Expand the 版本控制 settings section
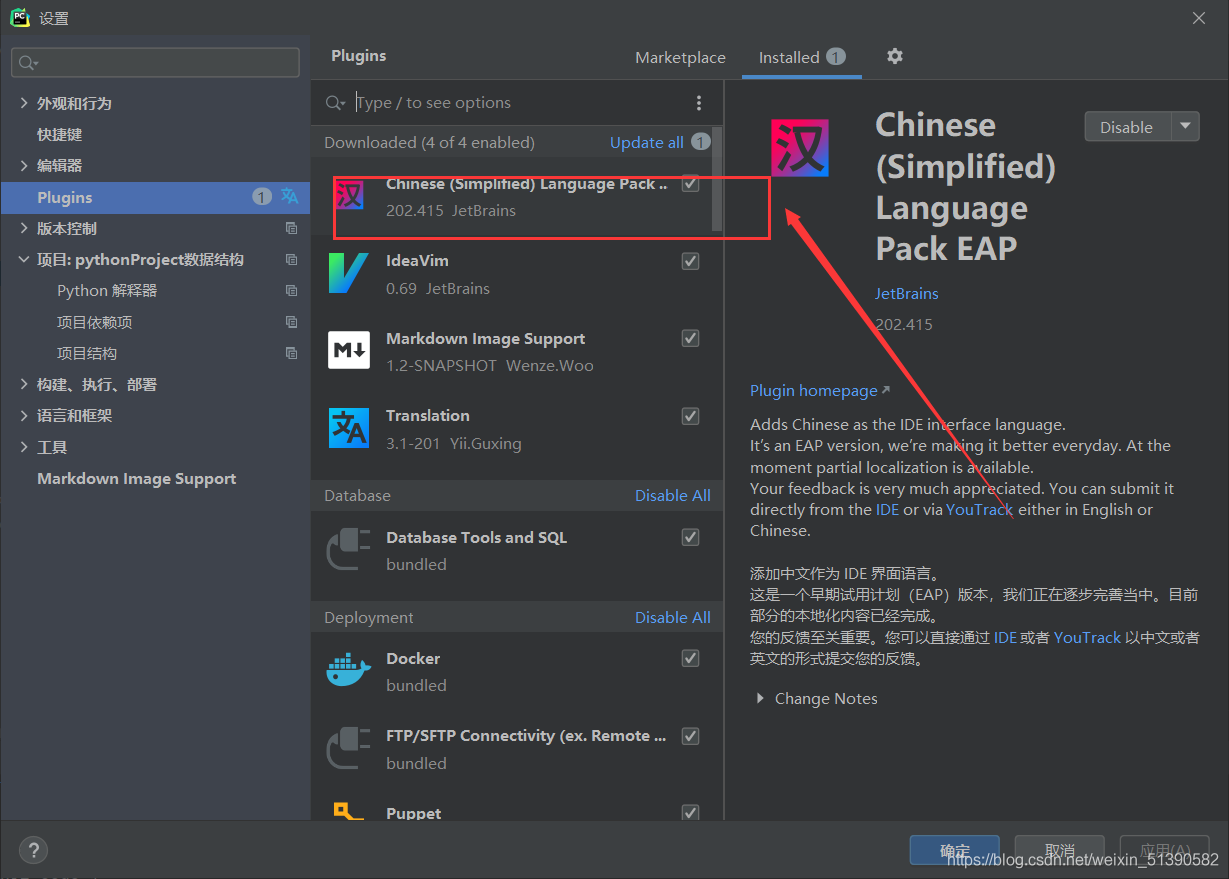The height and width of the screenshot is (879, 1229). (x=24, y=228)
